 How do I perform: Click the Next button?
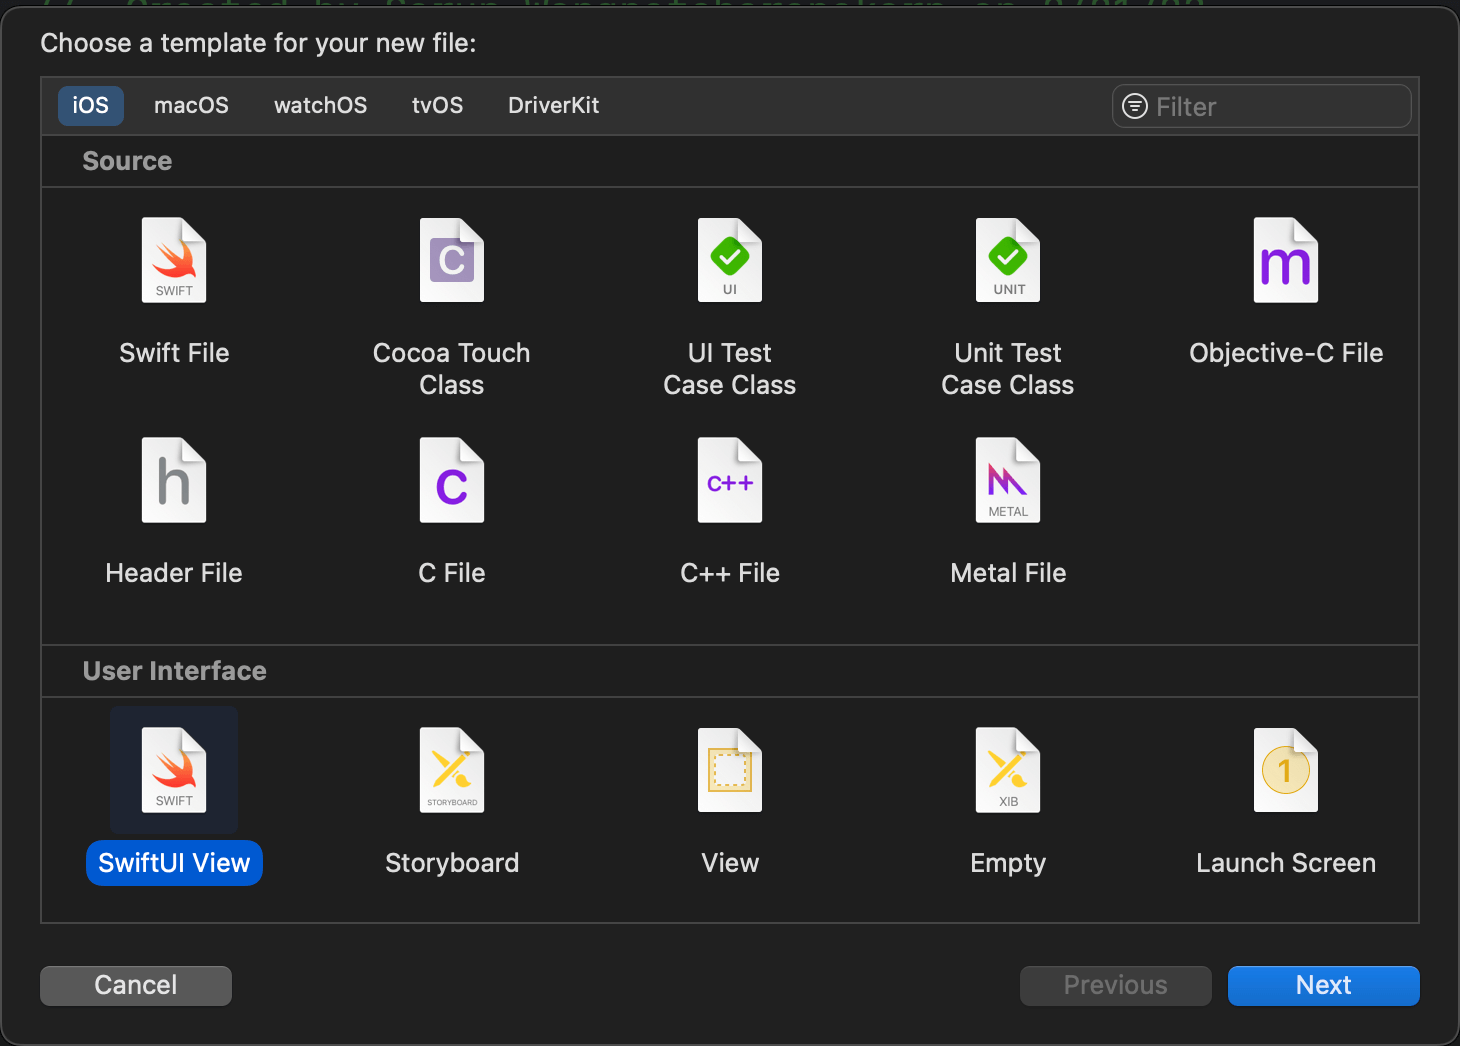[1324, 986]
